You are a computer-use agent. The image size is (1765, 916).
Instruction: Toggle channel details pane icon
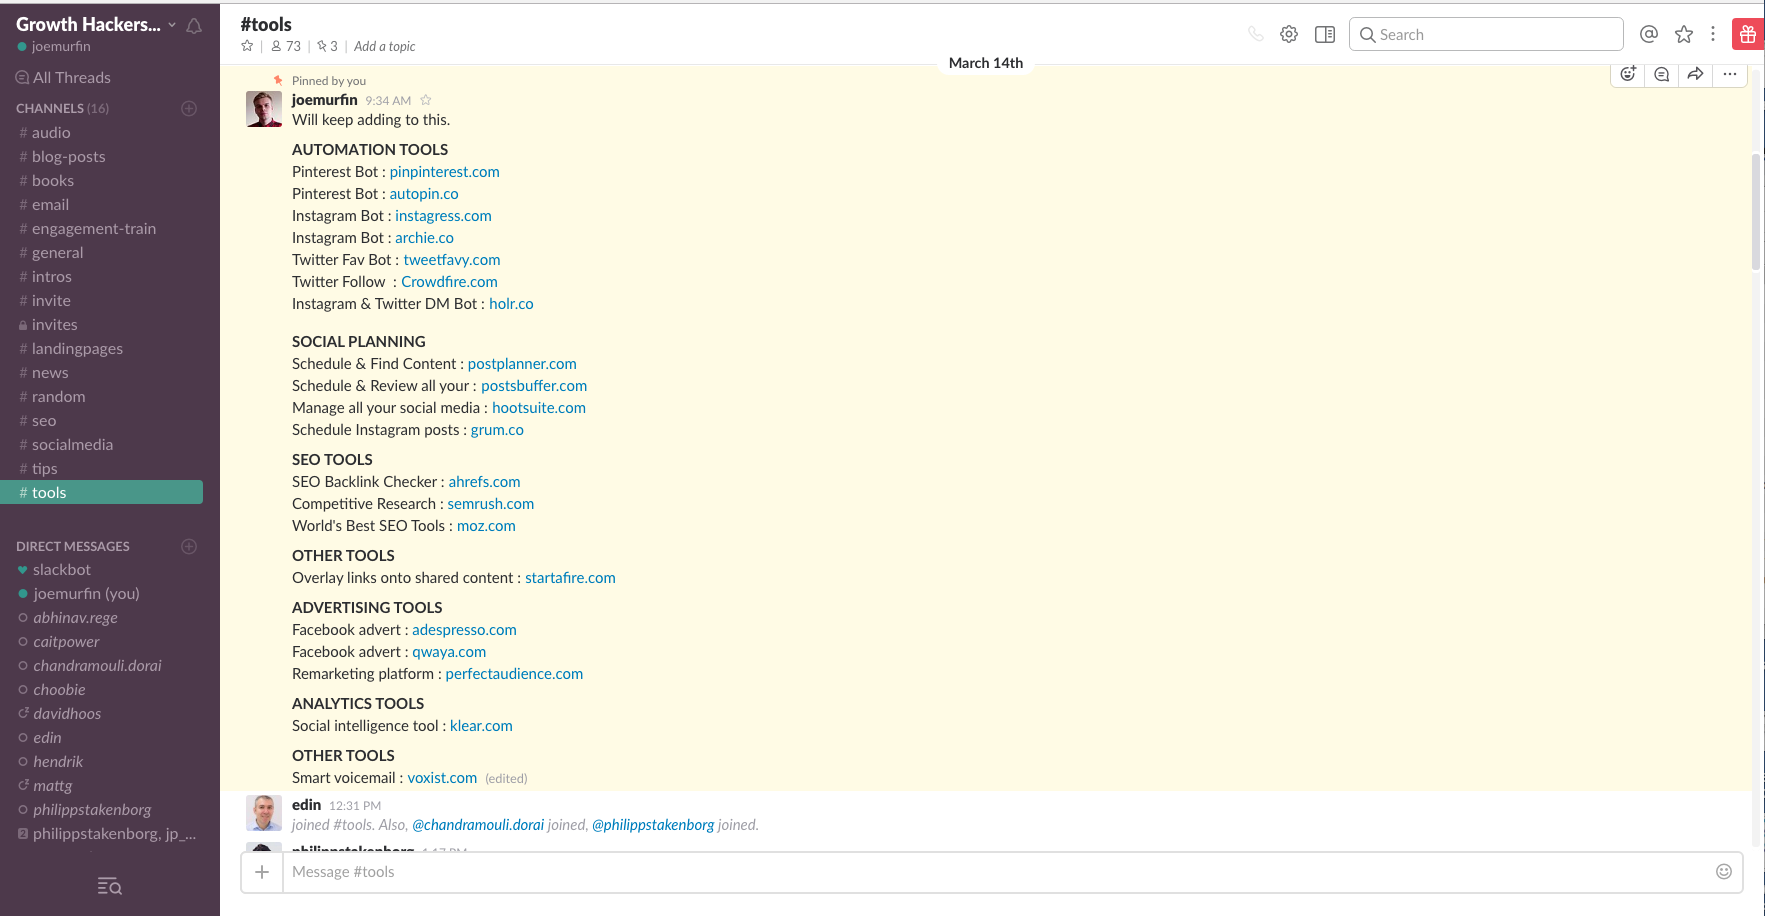tap(1325, 34)
